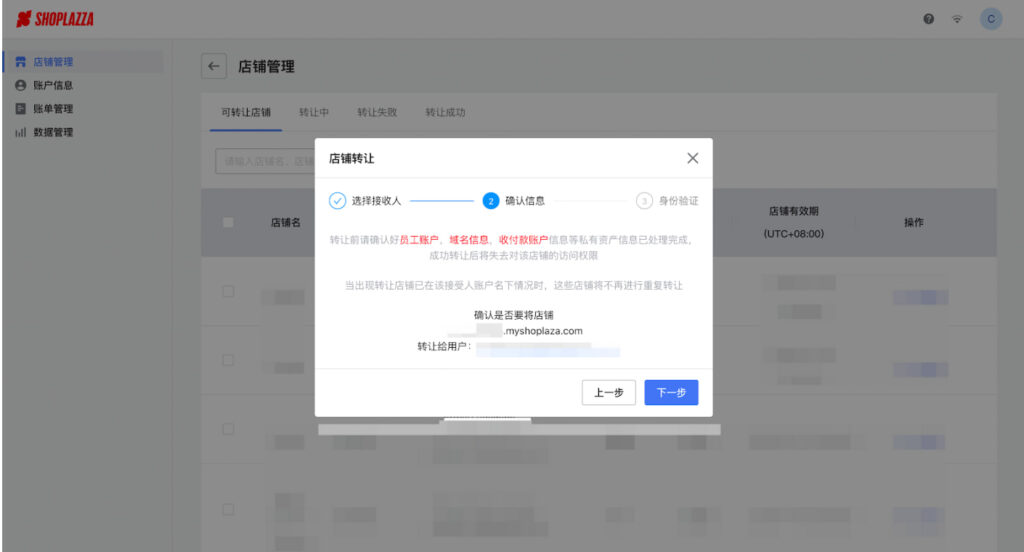Click the wifi signal icon in header
1024x552 pixels.
[957, 19]
